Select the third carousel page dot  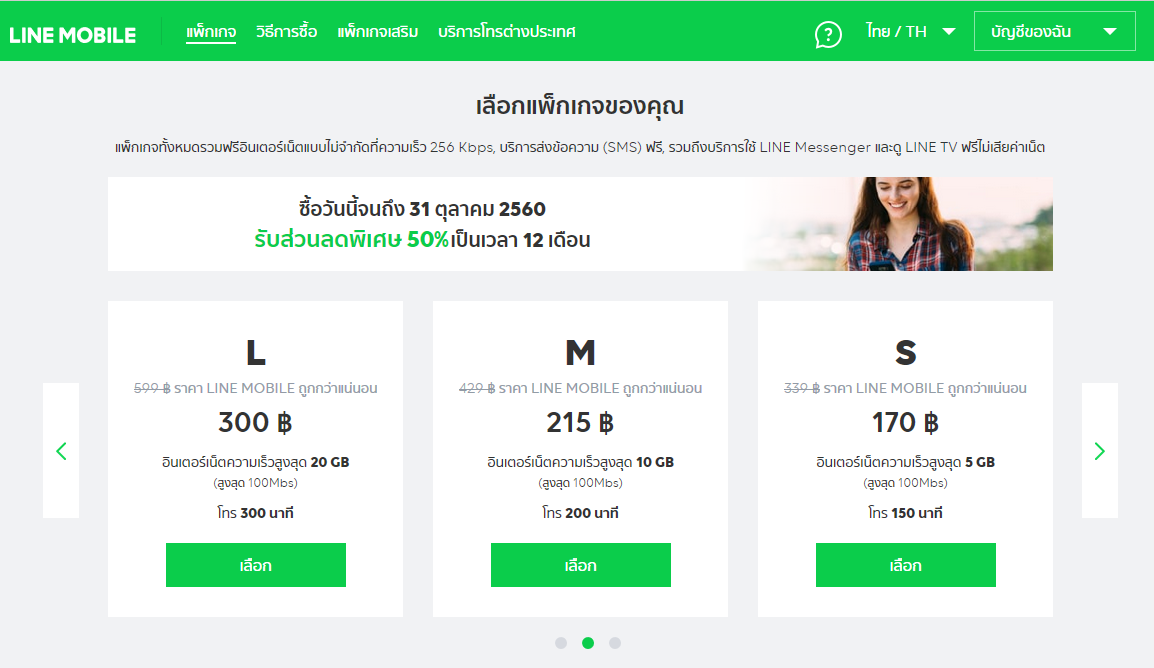[x=615, y=643]
